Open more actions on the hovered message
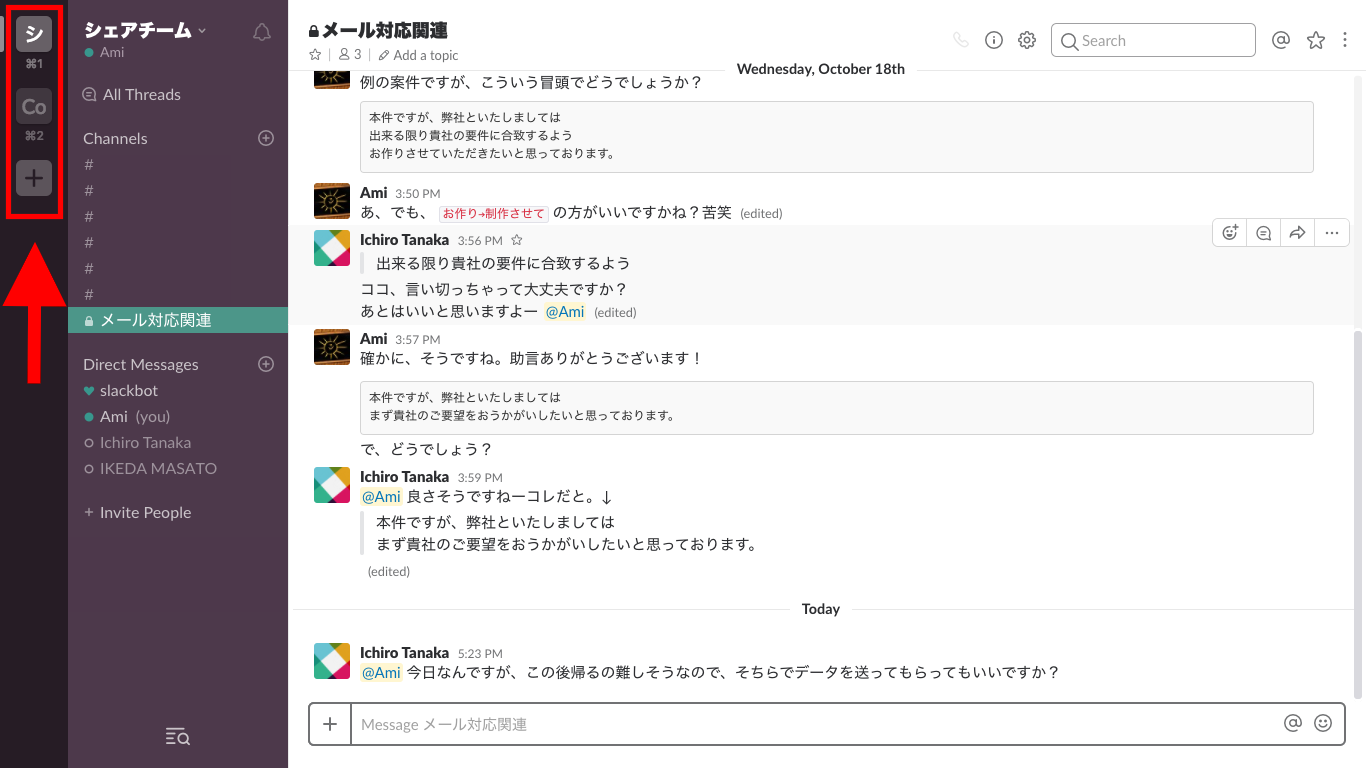 [1331, 232]
